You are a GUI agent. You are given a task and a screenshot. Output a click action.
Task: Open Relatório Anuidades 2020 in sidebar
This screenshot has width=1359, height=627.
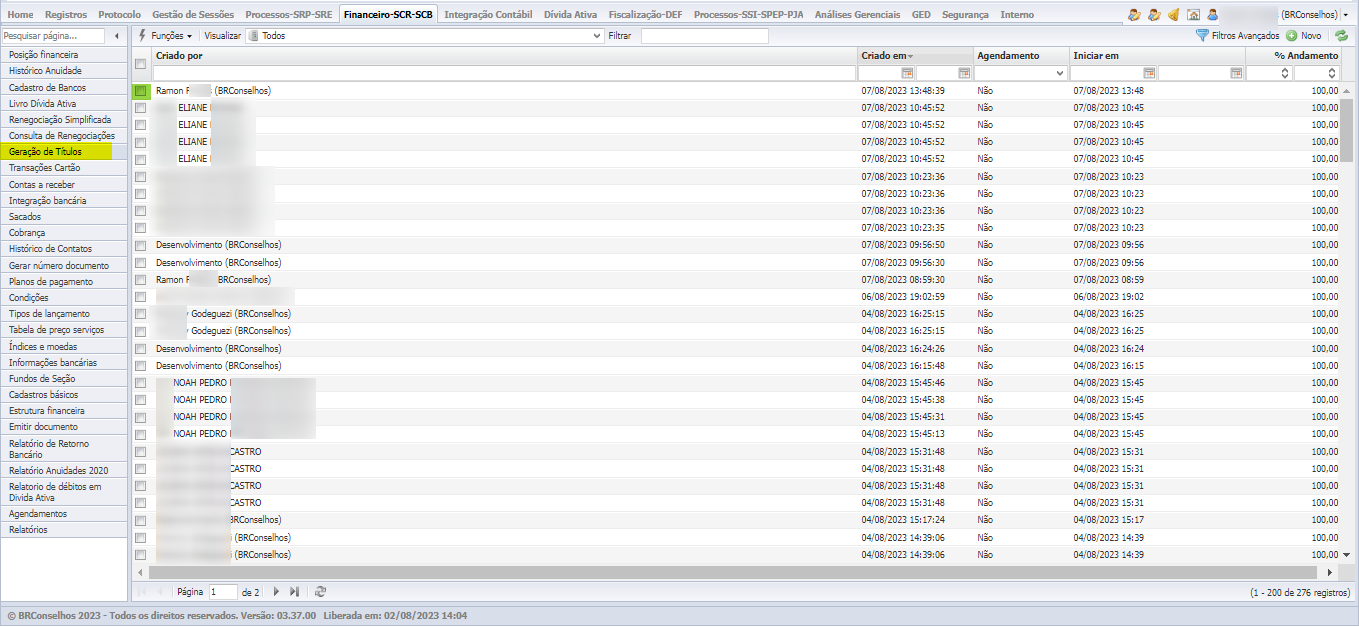pyautogui.click(x=64, y=470)
